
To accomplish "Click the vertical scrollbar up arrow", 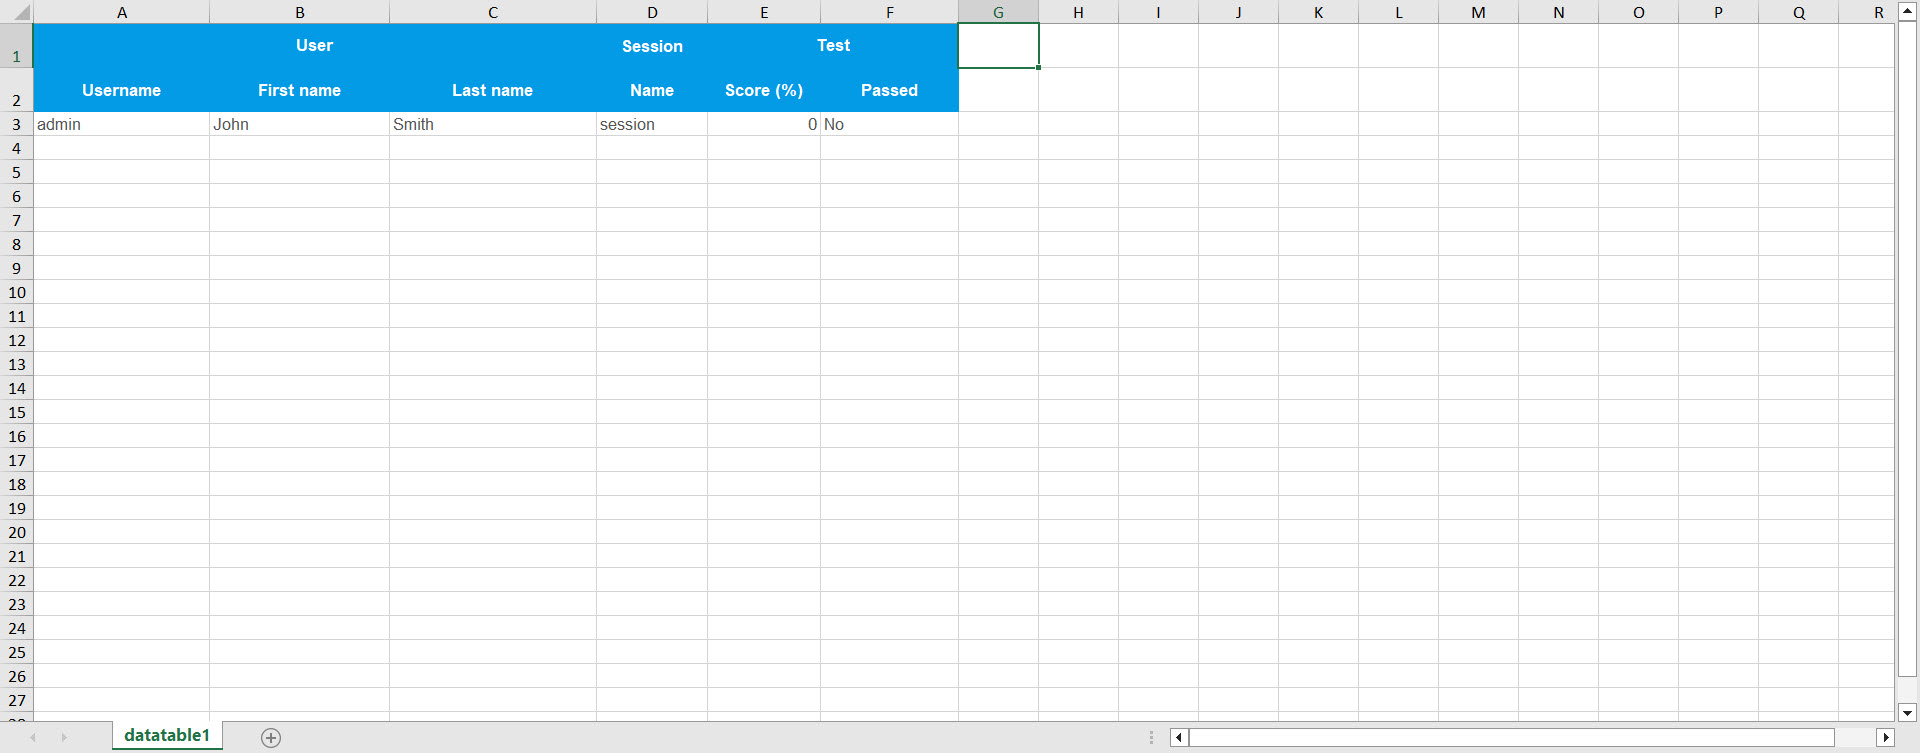I will tap(1907, 12).
